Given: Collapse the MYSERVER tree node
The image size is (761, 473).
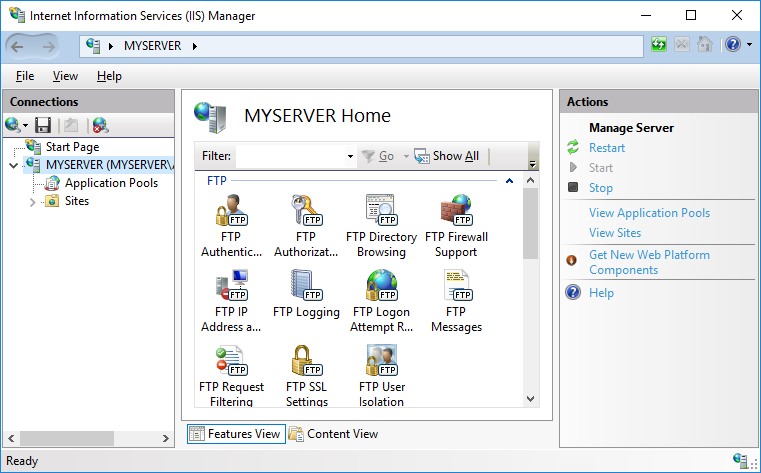Looking at the screenshot, I should click(x=13, y=165).
